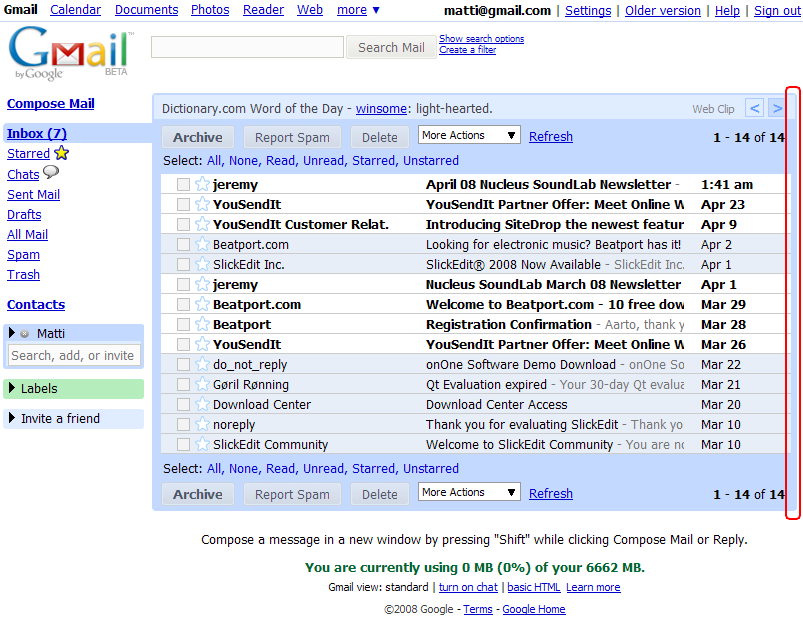803x623 pixels.
Task: Click the Gmail logo
Action: pyautogui.click(x=71, y=53)
